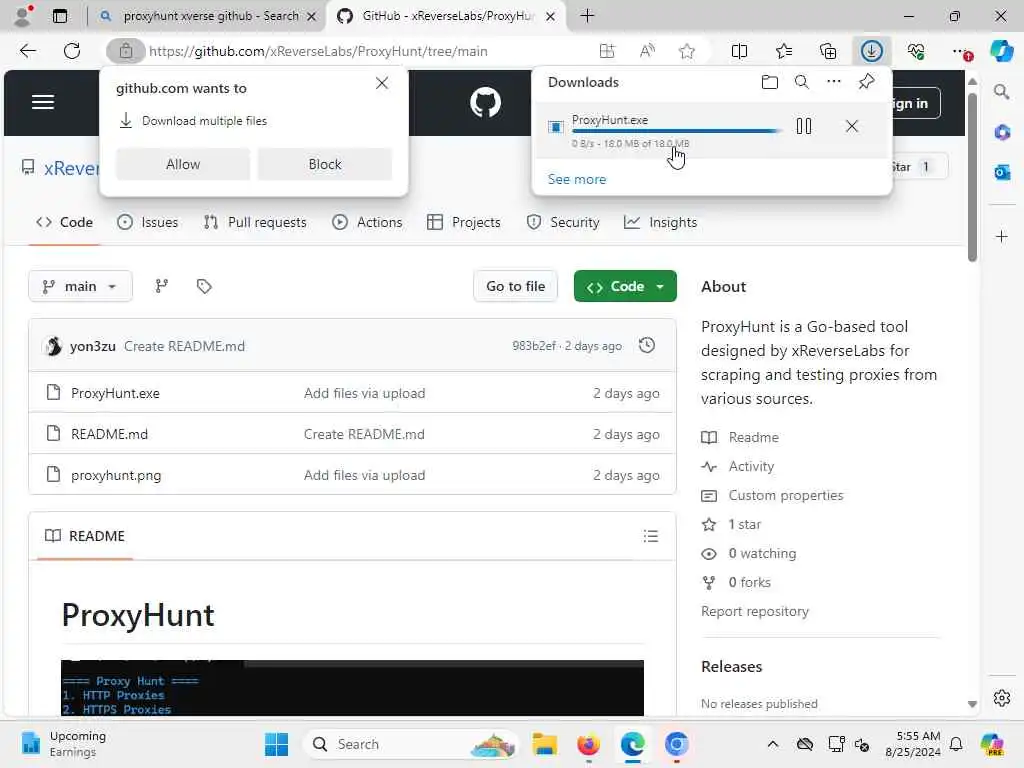Click Custom properties link
The width and height of the screenshot is (1024, 768).
786,496
